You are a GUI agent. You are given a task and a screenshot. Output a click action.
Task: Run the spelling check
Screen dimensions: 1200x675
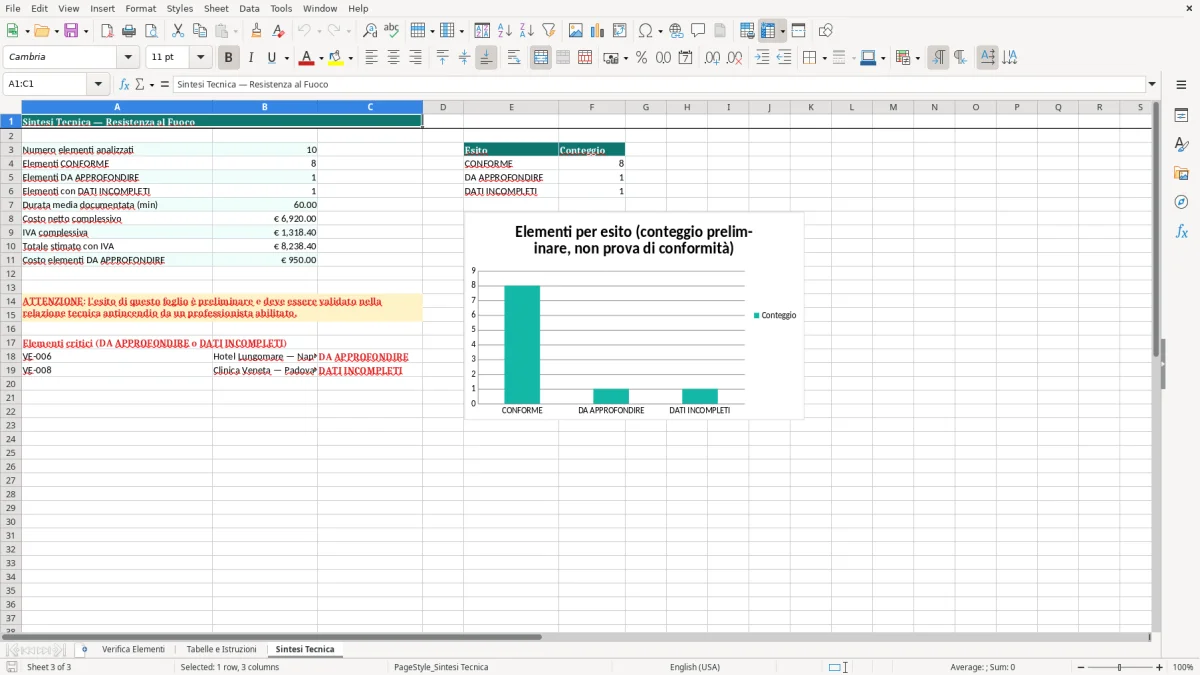(x=391, y=31)
